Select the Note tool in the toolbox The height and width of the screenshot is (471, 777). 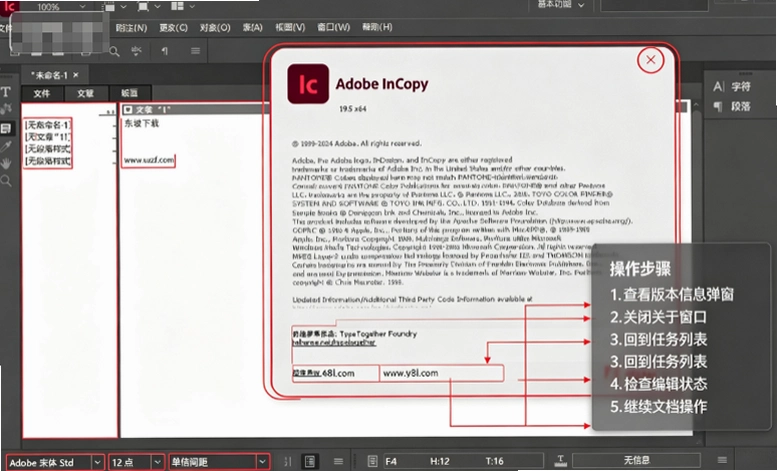6,128
